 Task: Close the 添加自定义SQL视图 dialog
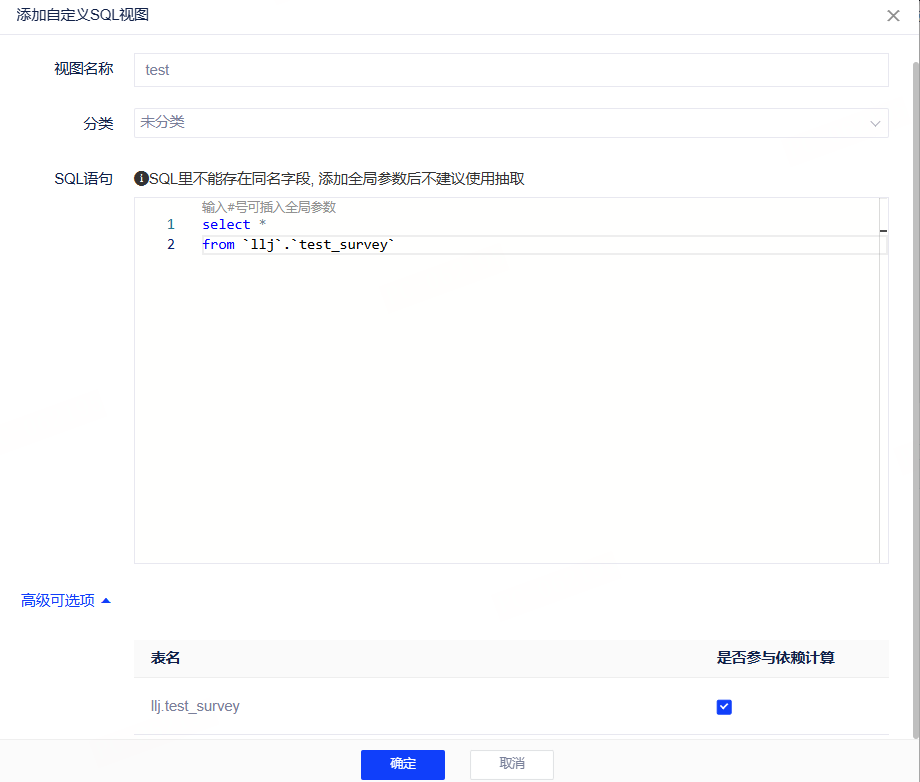(x=893, y=16)
